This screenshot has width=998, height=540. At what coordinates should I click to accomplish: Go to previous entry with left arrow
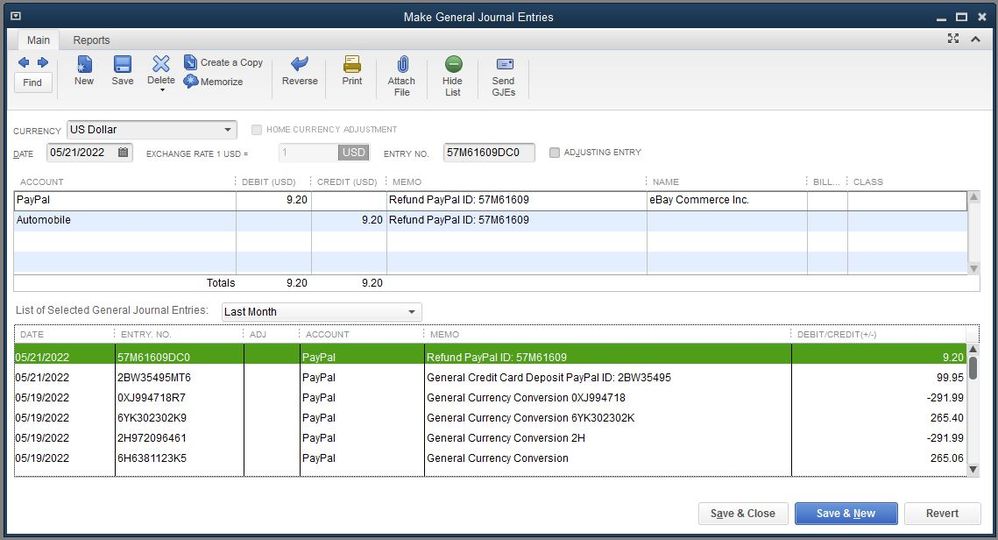[x=24, y=62]
